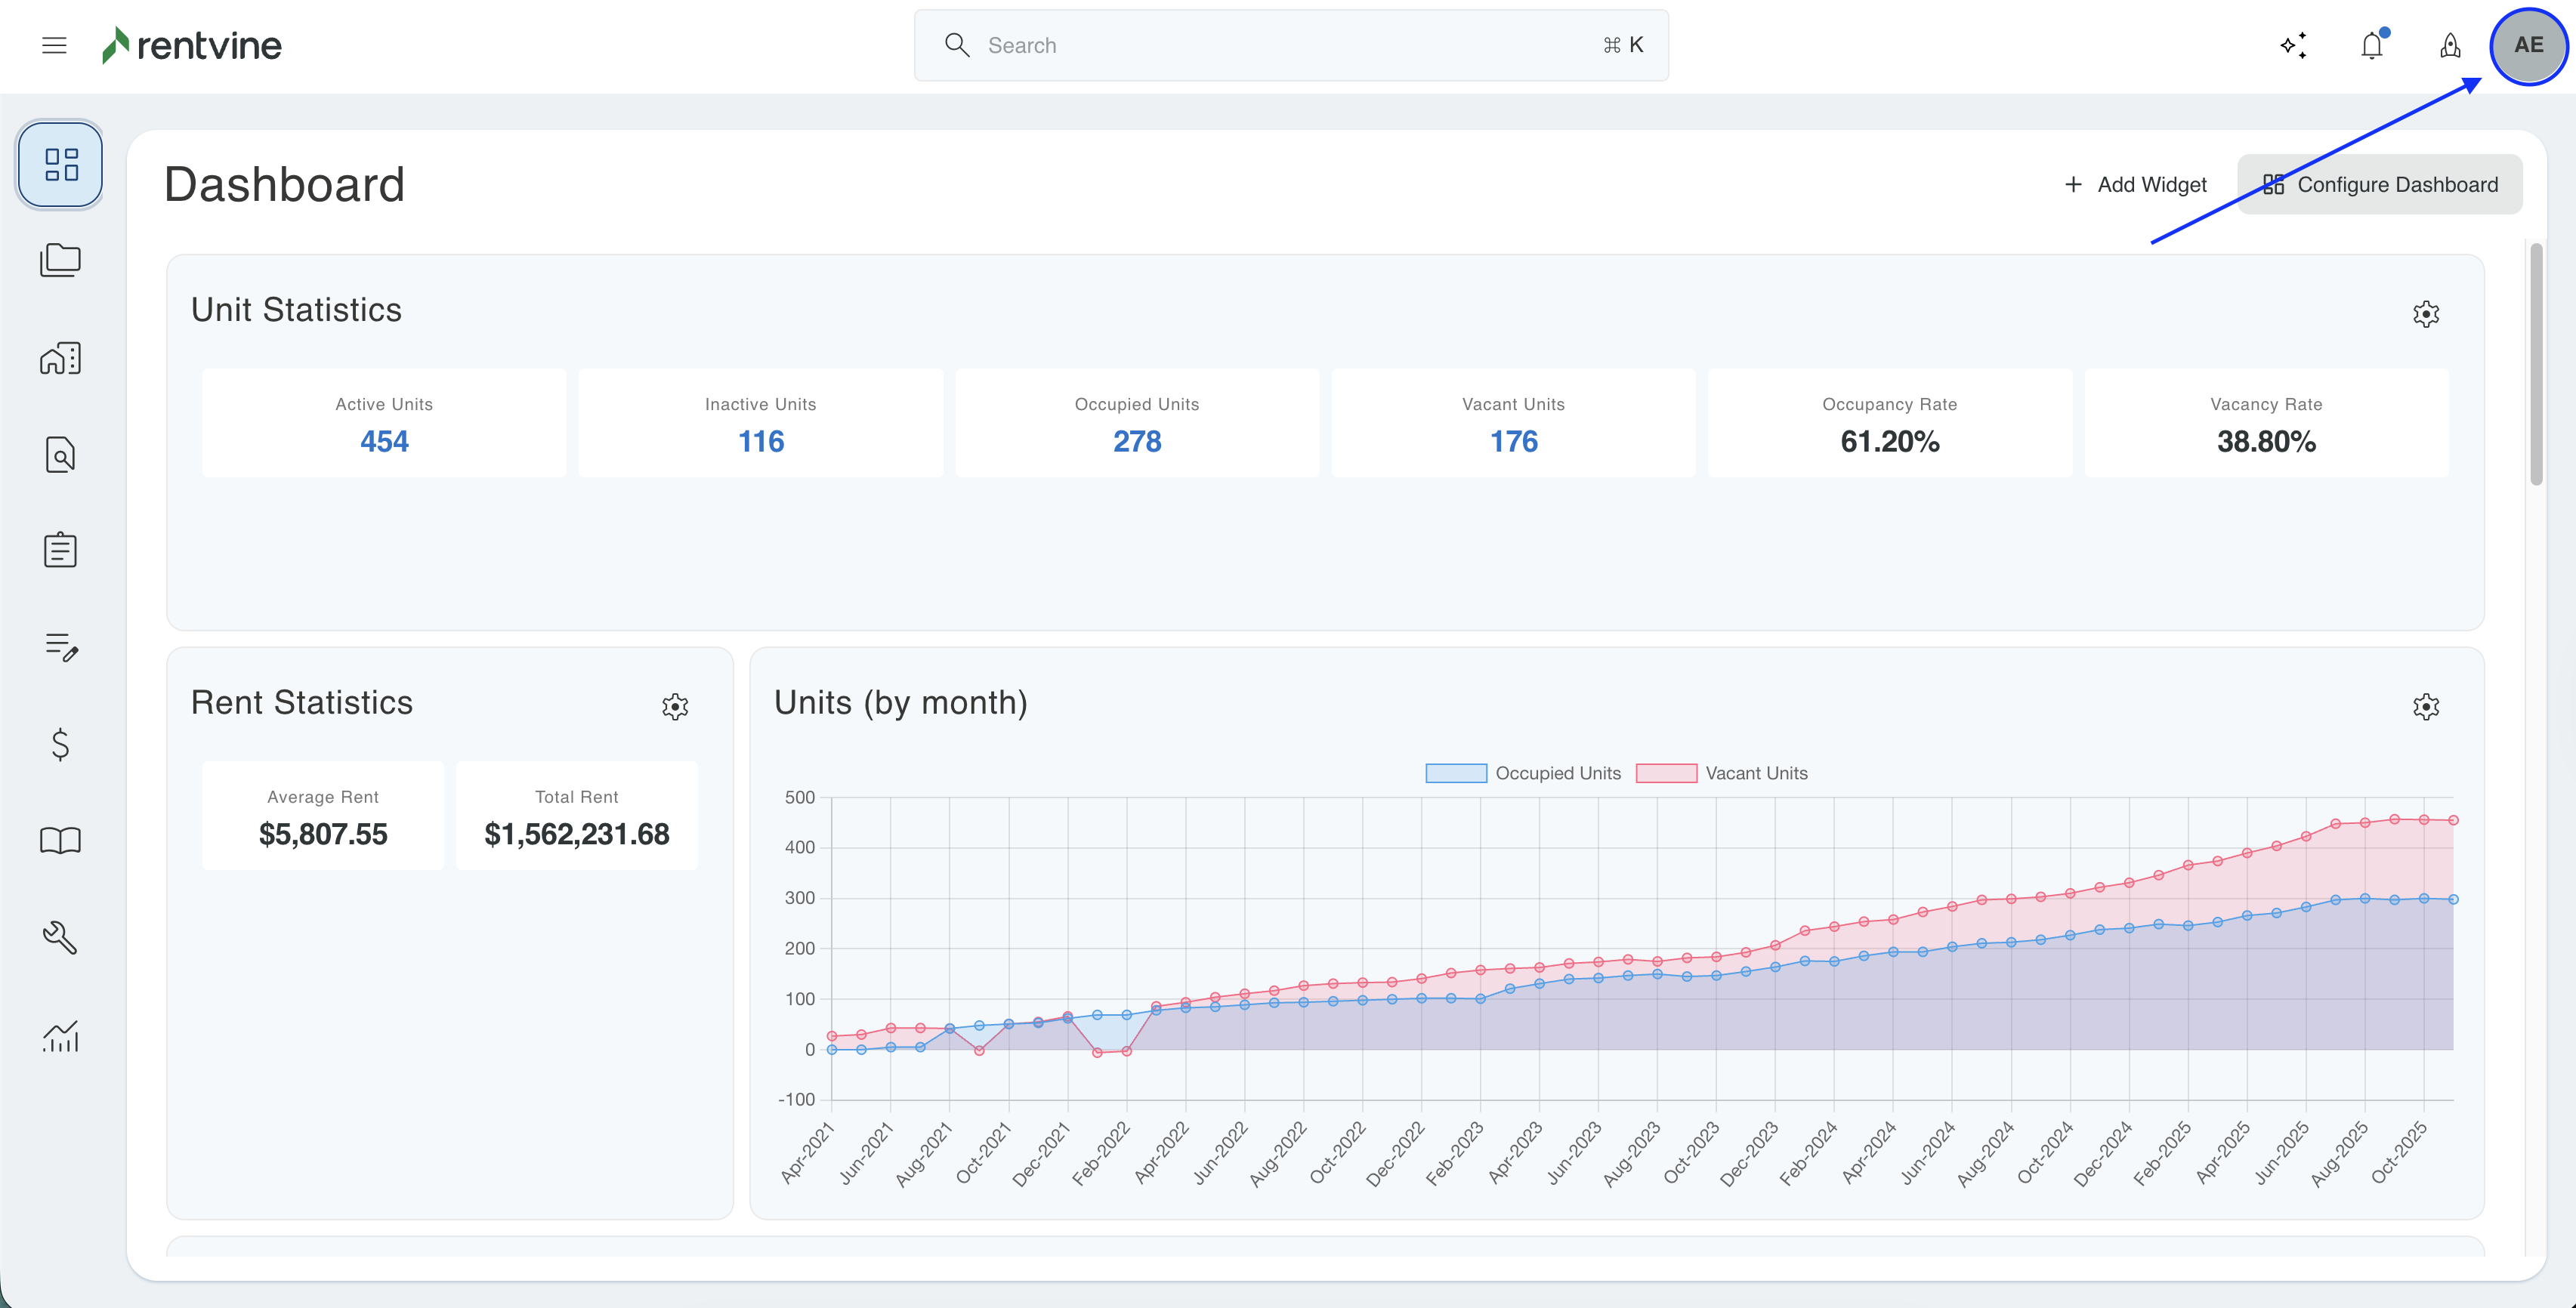Open Rent Statistics widget settings gear
This screenshot has height=1308, width=2576.
pyautogui.click(x=675, y=707)
